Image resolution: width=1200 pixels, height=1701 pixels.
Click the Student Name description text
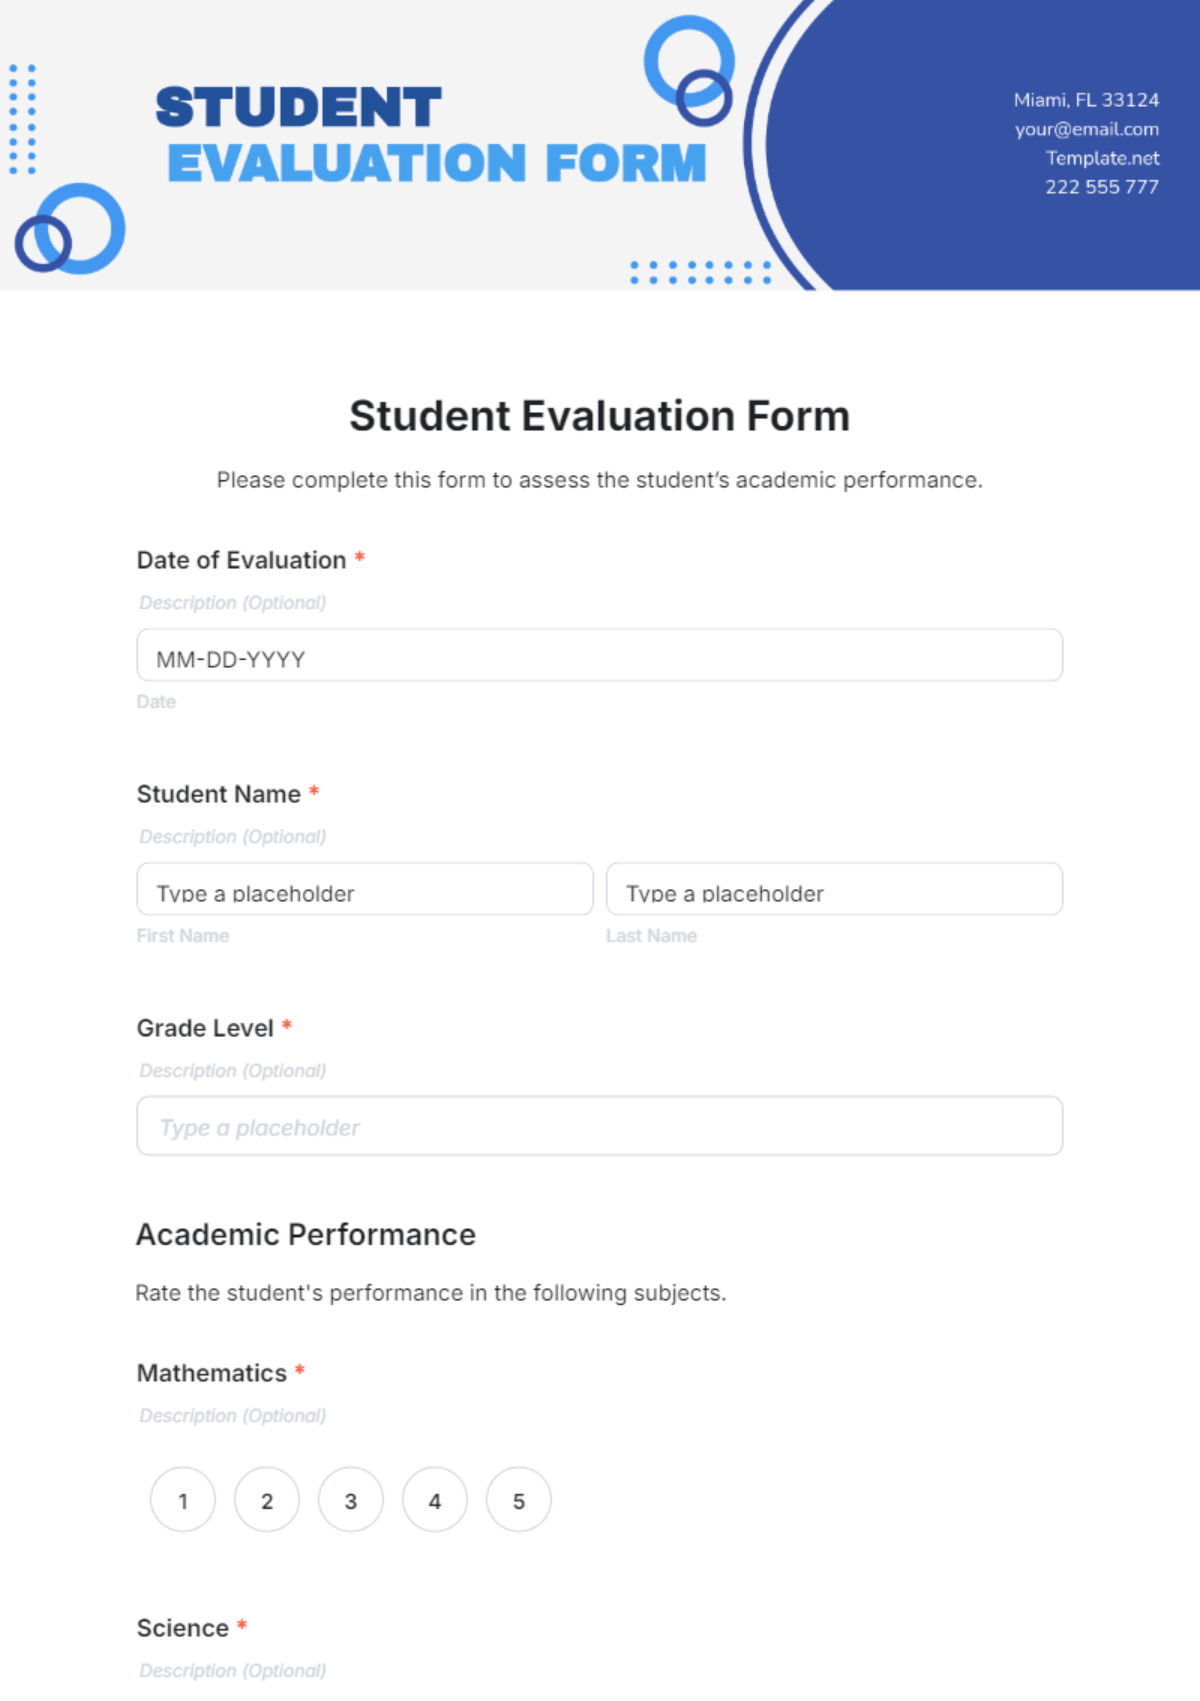pyautogui.click(x=233, y=837)
